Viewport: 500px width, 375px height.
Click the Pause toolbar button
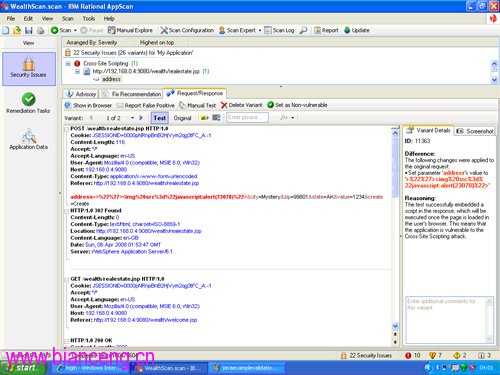click(x=92, y=30)
